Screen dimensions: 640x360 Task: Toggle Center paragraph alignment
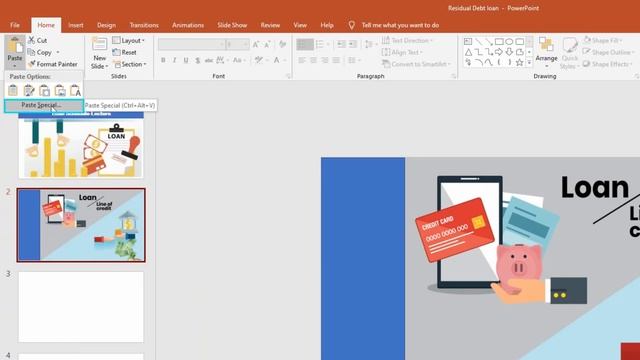313,60
